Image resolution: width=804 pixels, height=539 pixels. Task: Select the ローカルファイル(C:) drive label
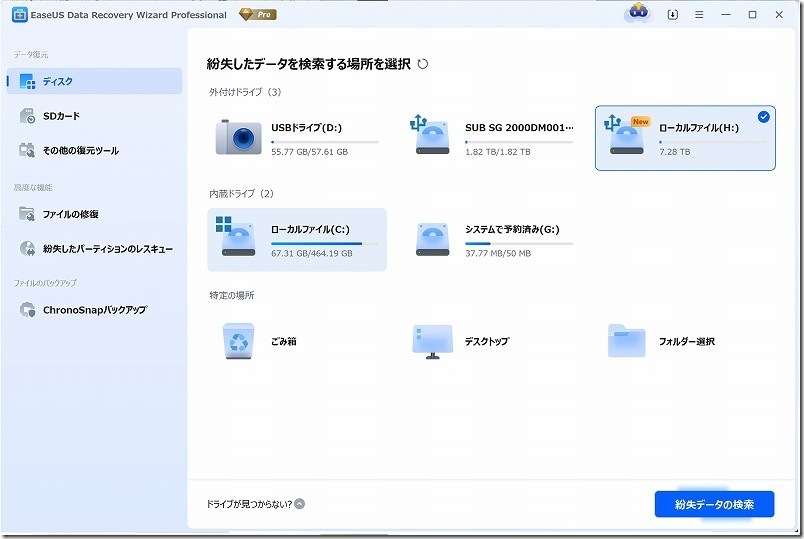(310, 229)
